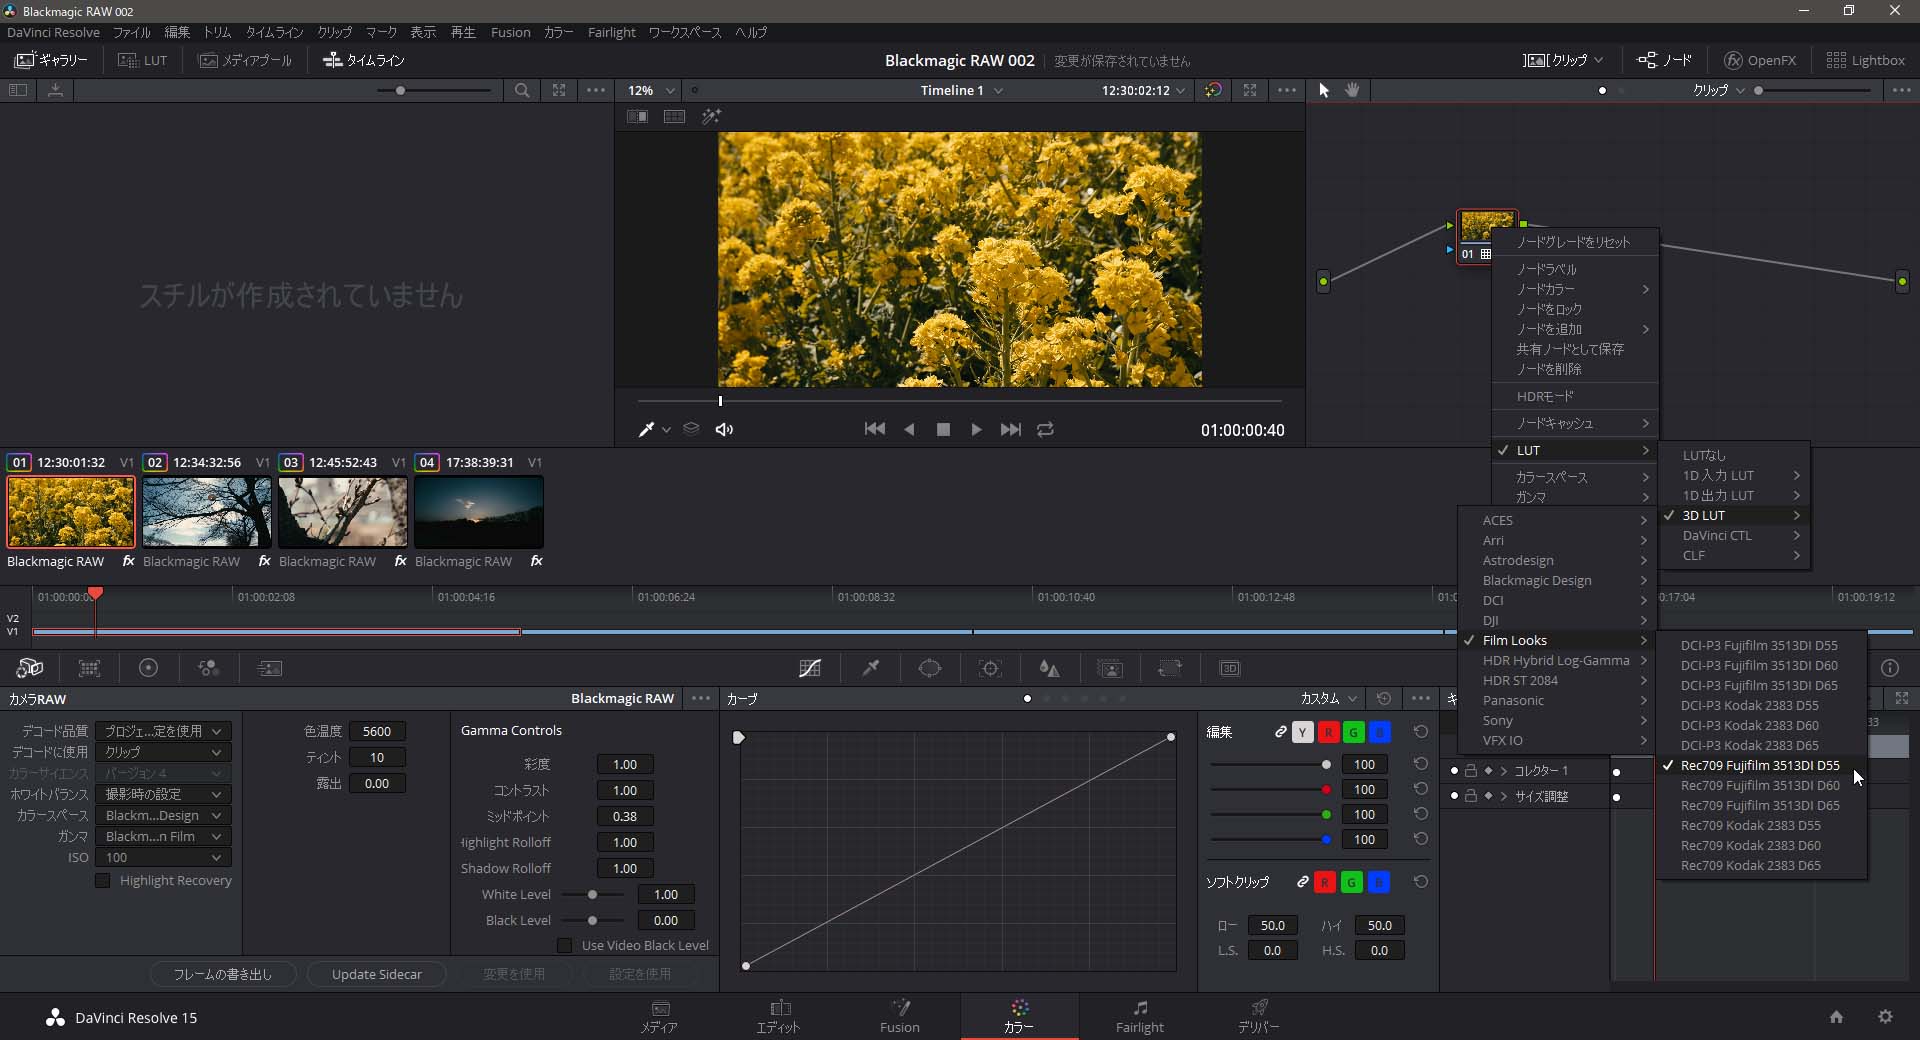Viewport: 1920px width, 1040px height.
Task: Click the loop playback icon
Action: pyautogui.click(x=1045, y=429)
